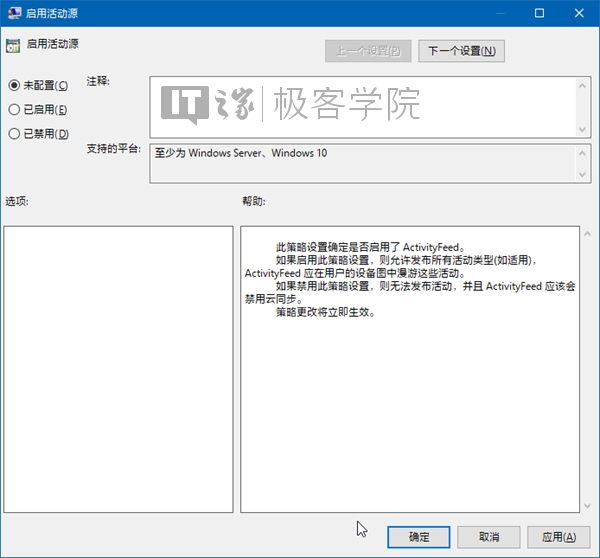Click the 取消 button
Viewport: 600px width, 558px height.
(489, 537)
